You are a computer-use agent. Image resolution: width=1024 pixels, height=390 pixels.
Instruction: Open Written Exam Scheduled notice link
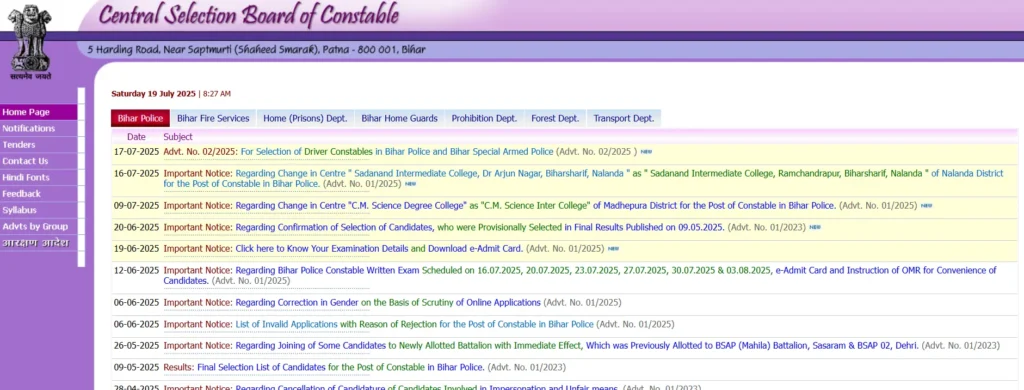coord(580,276)
